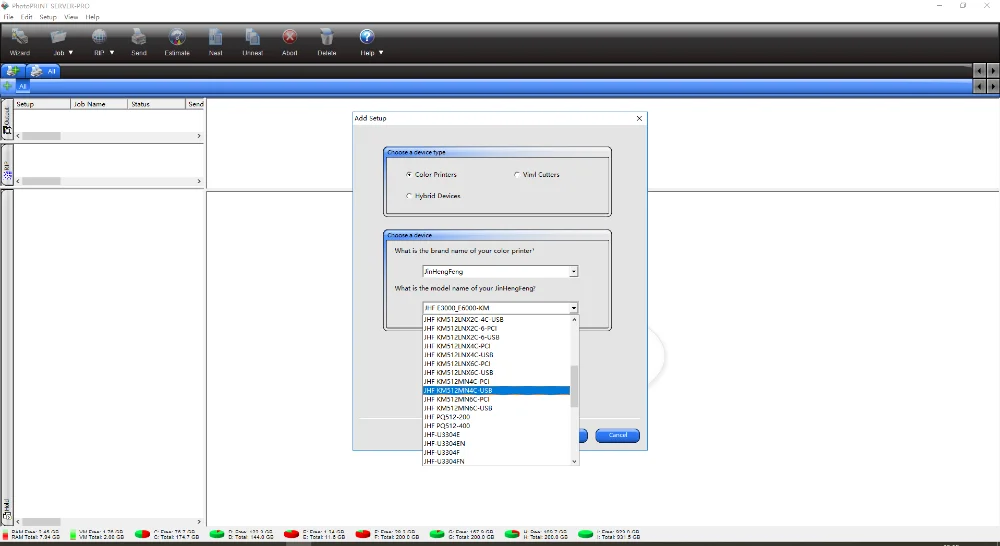Choose JHF PQ512-200 model

pyautogui.click(x=496, y=417)
